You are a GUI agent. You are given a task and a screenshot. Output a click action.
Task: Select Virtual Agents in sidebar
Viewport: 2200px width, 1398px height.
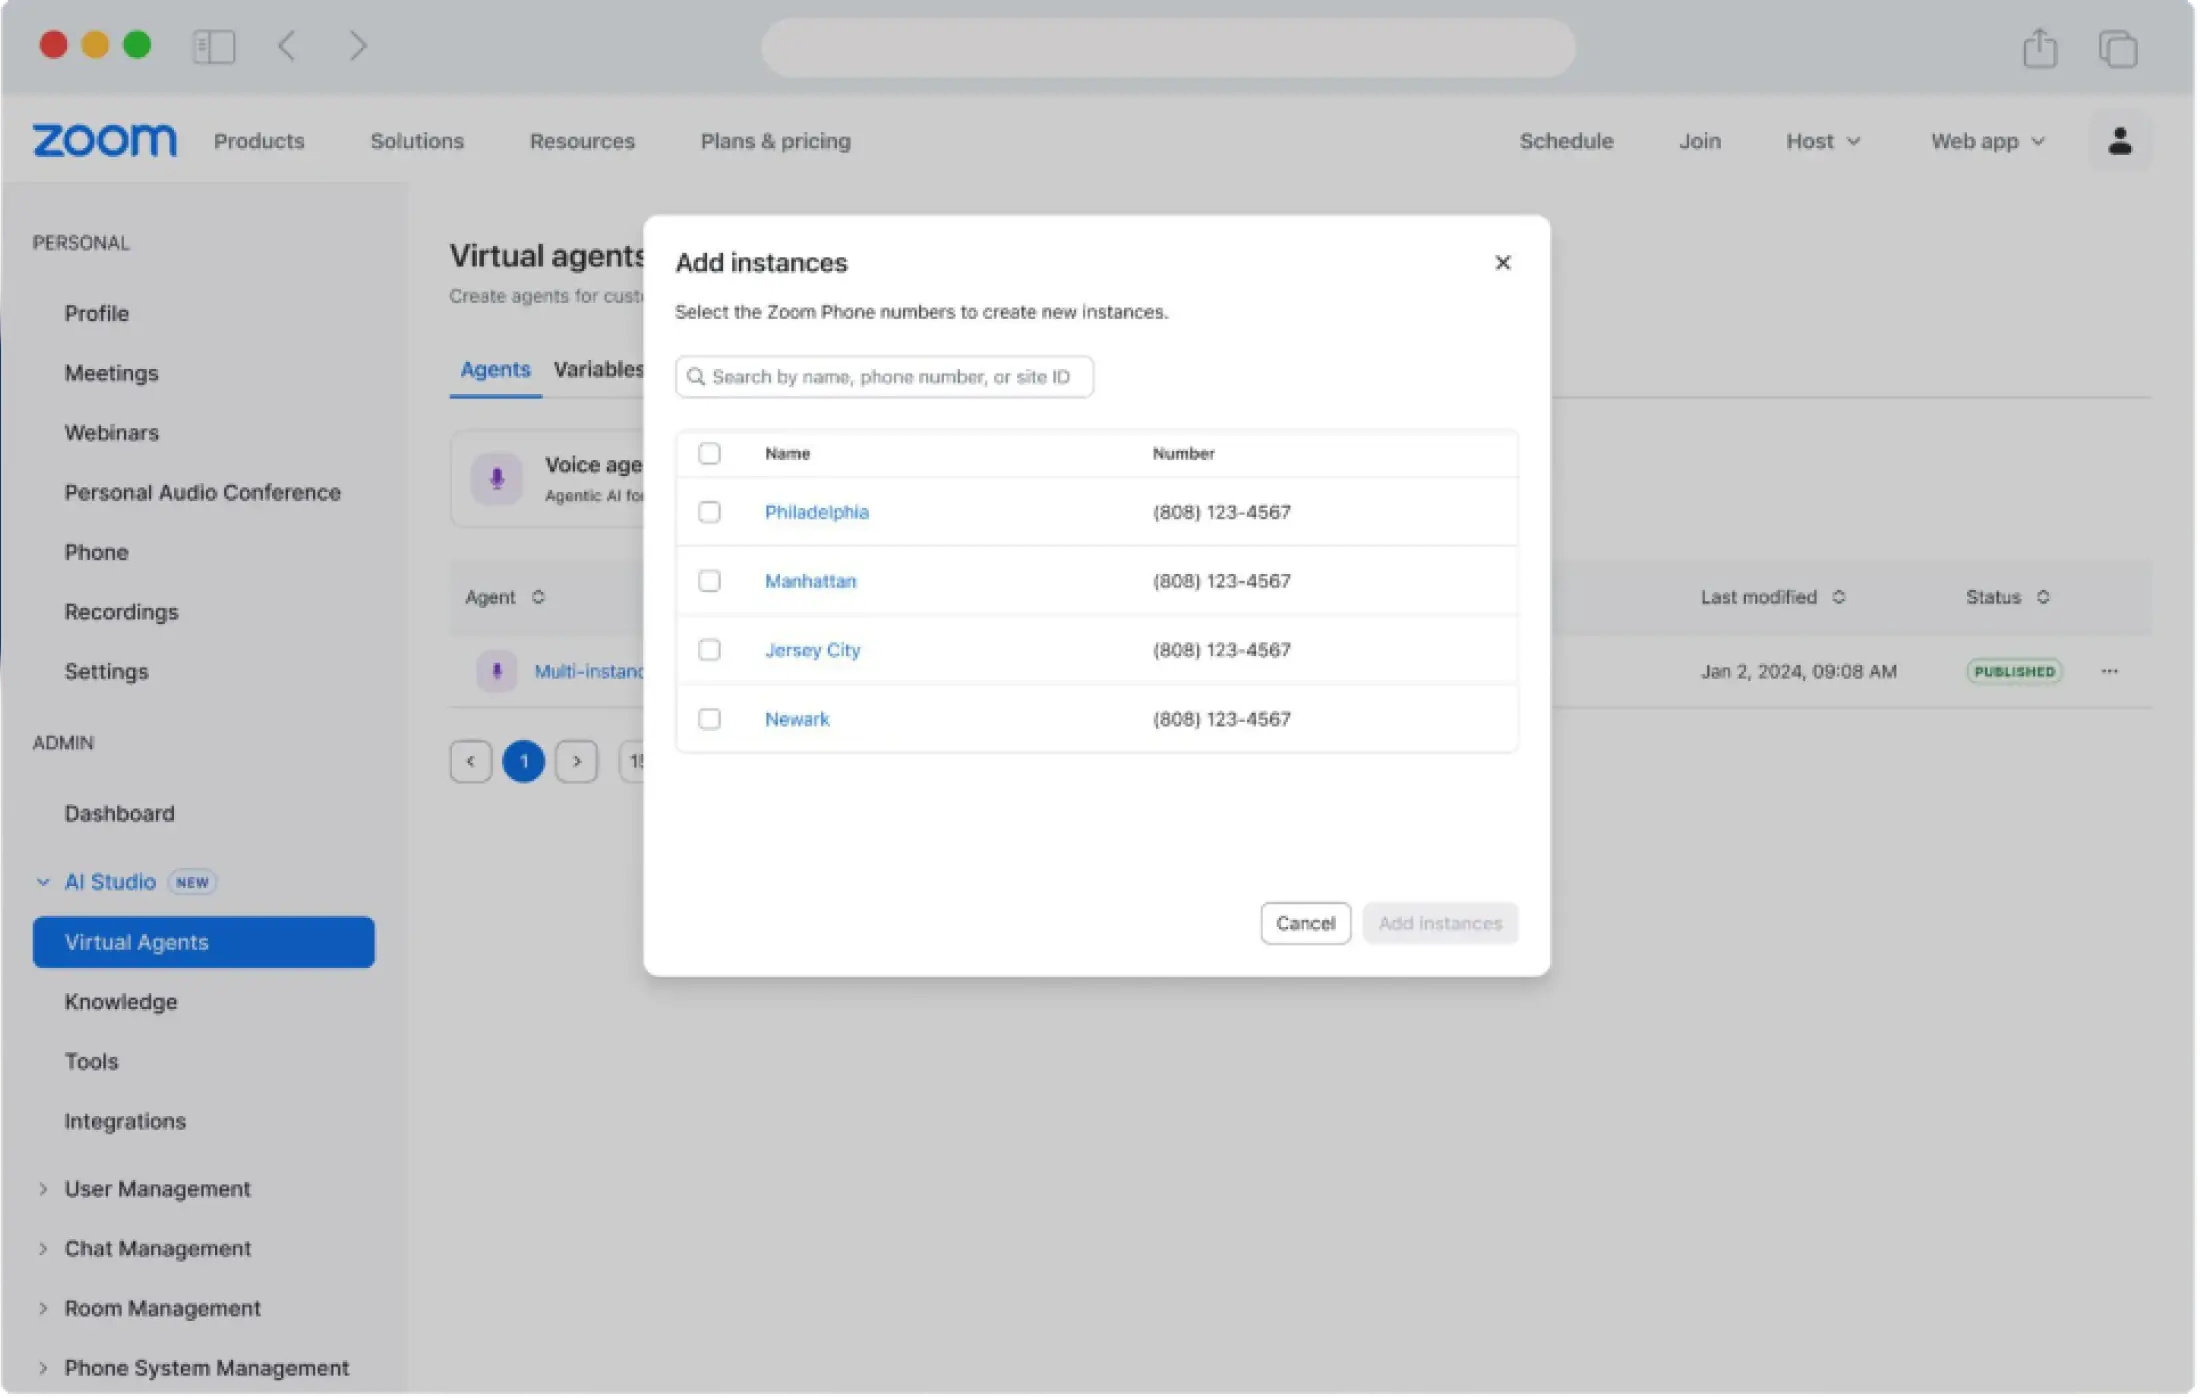(204, 943)
